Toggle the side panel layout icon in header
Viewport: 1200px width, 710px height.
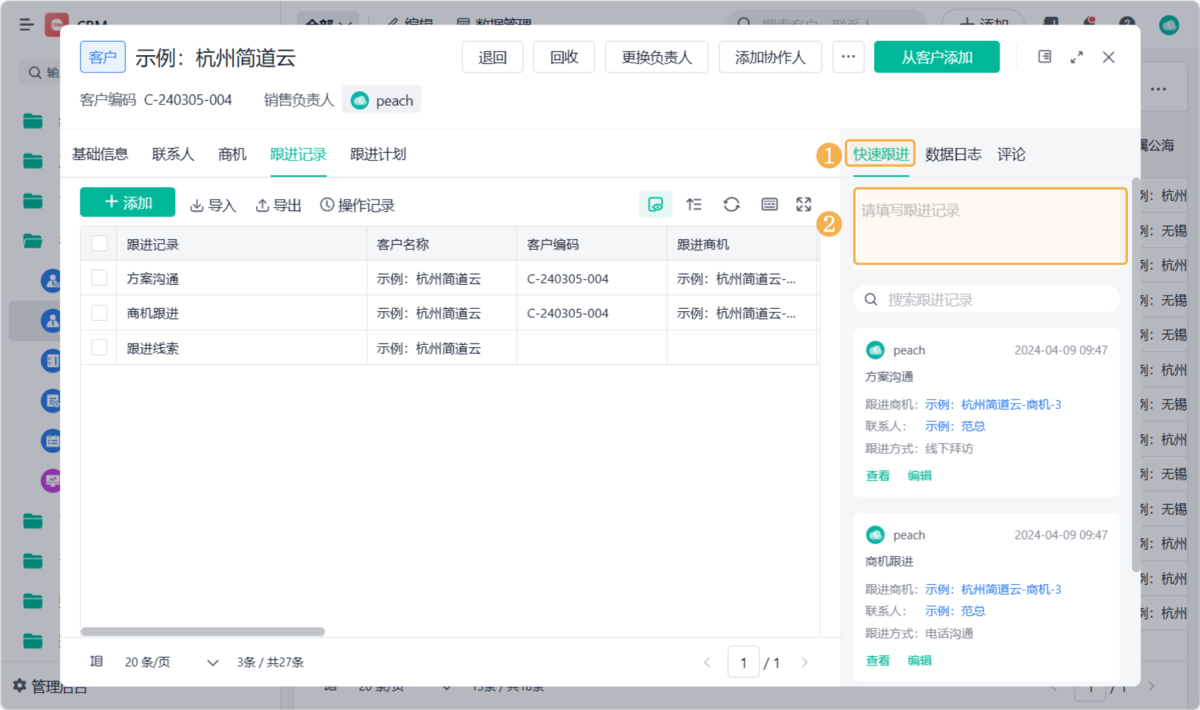(x=1045, y=57)
